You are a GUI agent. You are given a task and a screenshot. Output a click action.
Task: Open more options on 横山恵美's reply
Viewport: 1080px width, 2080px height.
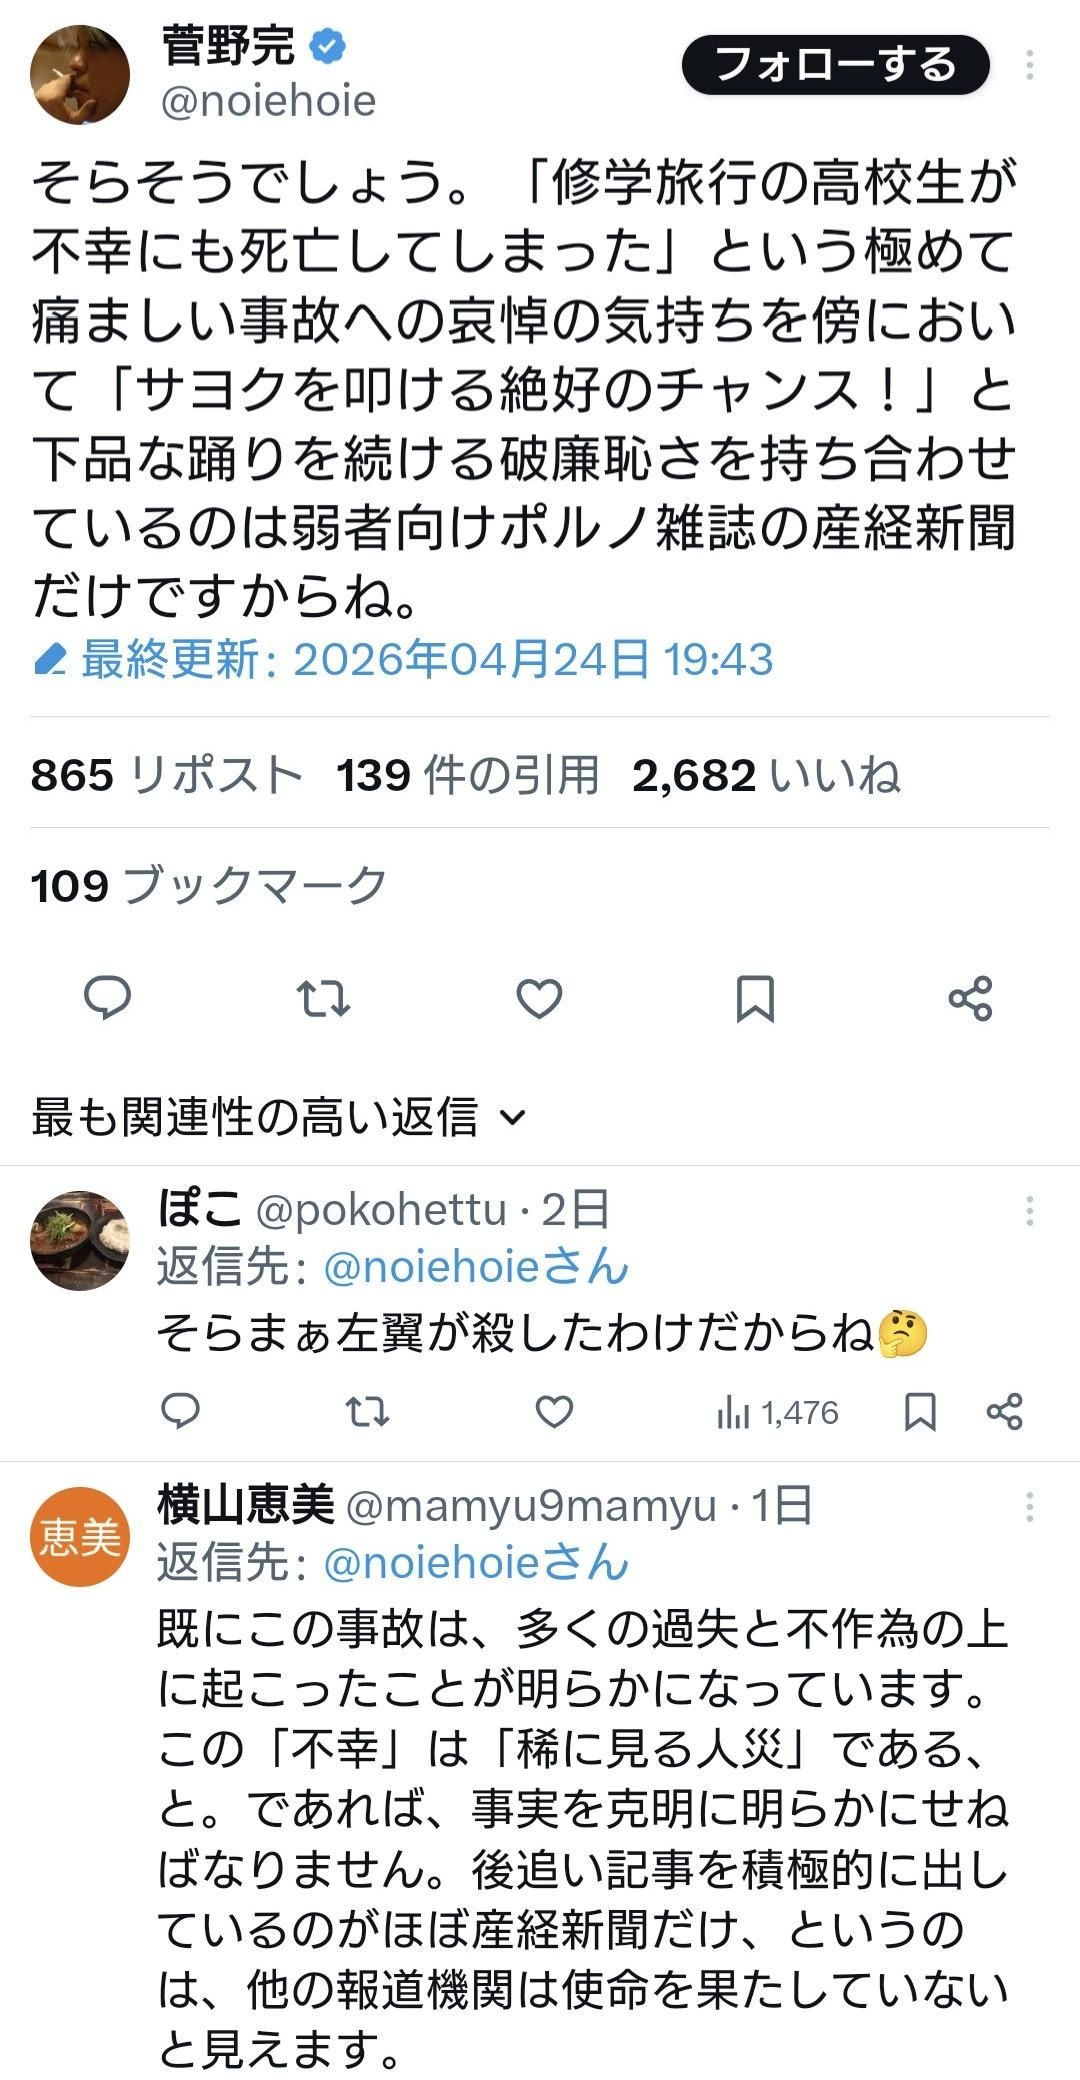click(x=1030, y=1507)
